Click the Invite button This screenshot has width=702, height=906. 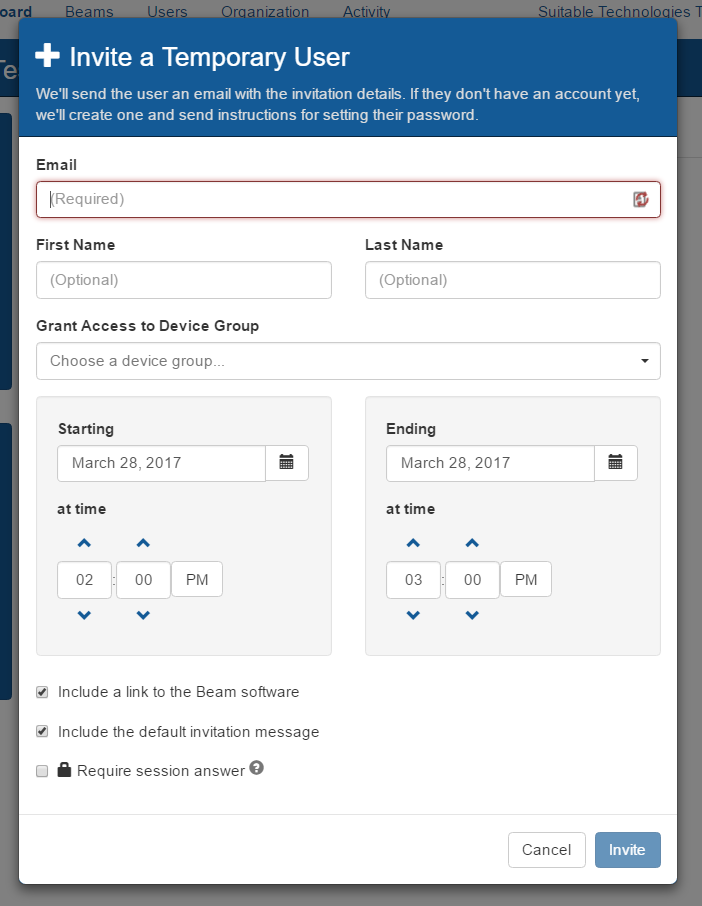click(x=627, y=850)
